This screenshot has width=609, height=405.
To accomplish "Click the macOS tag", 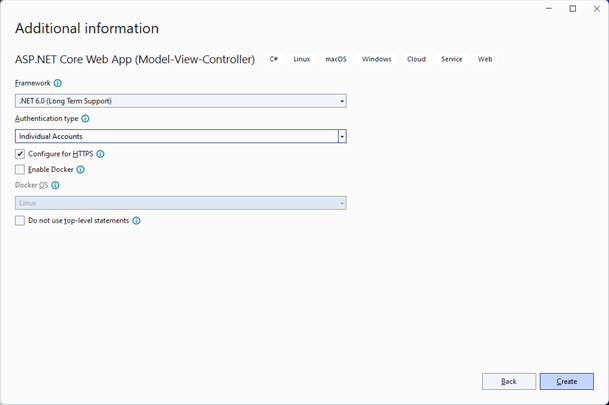I will 336,59.
